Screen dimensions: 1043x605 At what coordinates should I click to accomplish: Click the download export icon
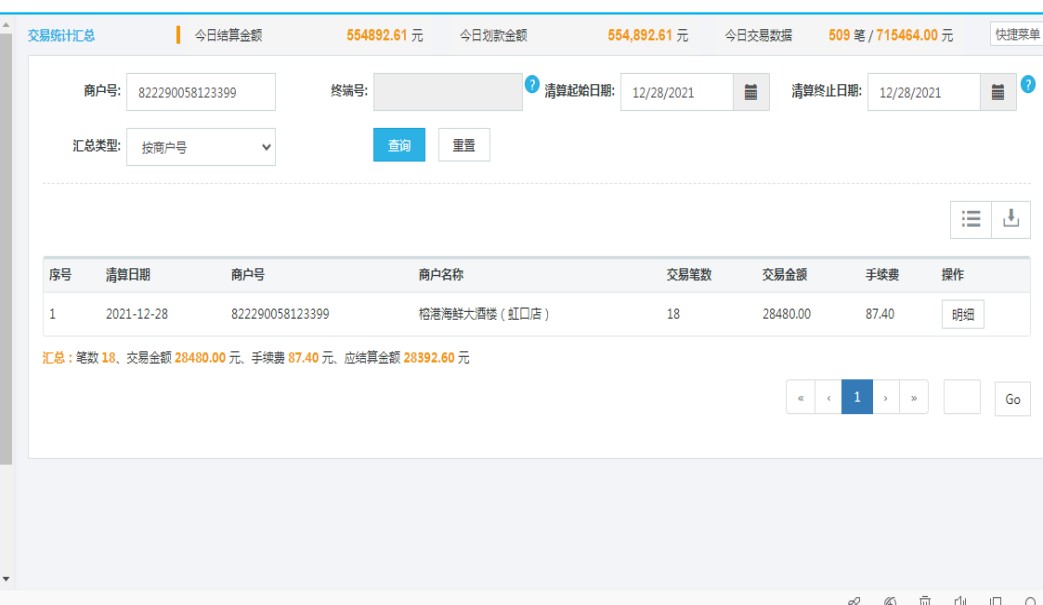point(1011,220)
